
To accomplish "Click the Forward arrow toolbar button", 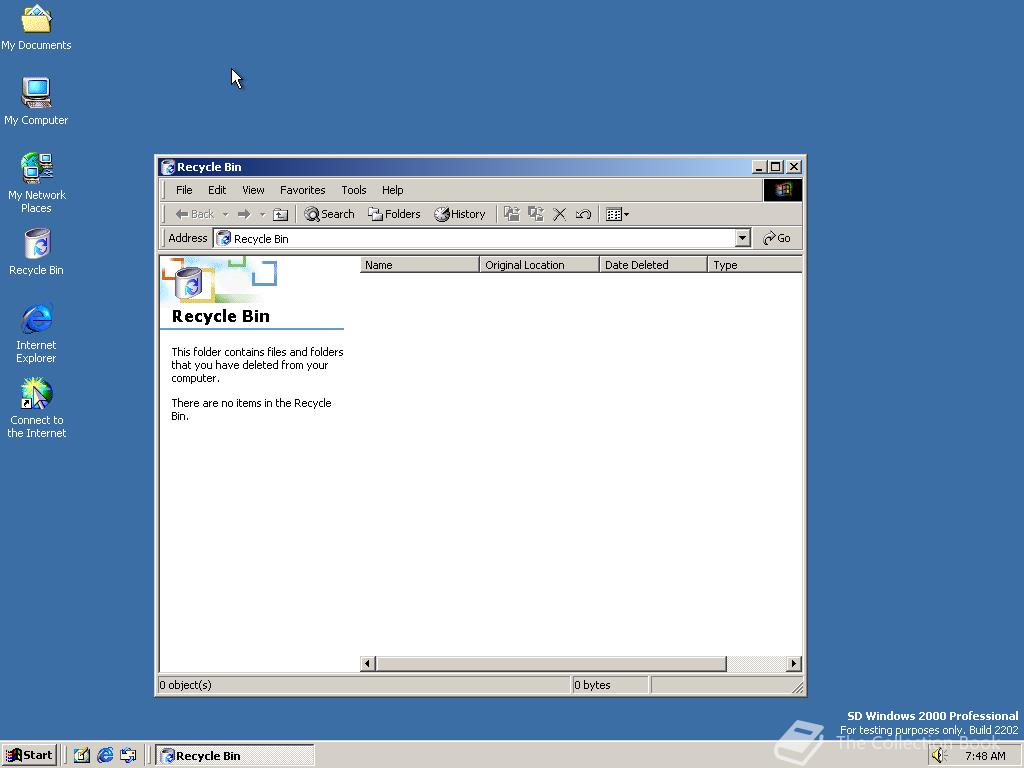I will click(x=244, y=214).
